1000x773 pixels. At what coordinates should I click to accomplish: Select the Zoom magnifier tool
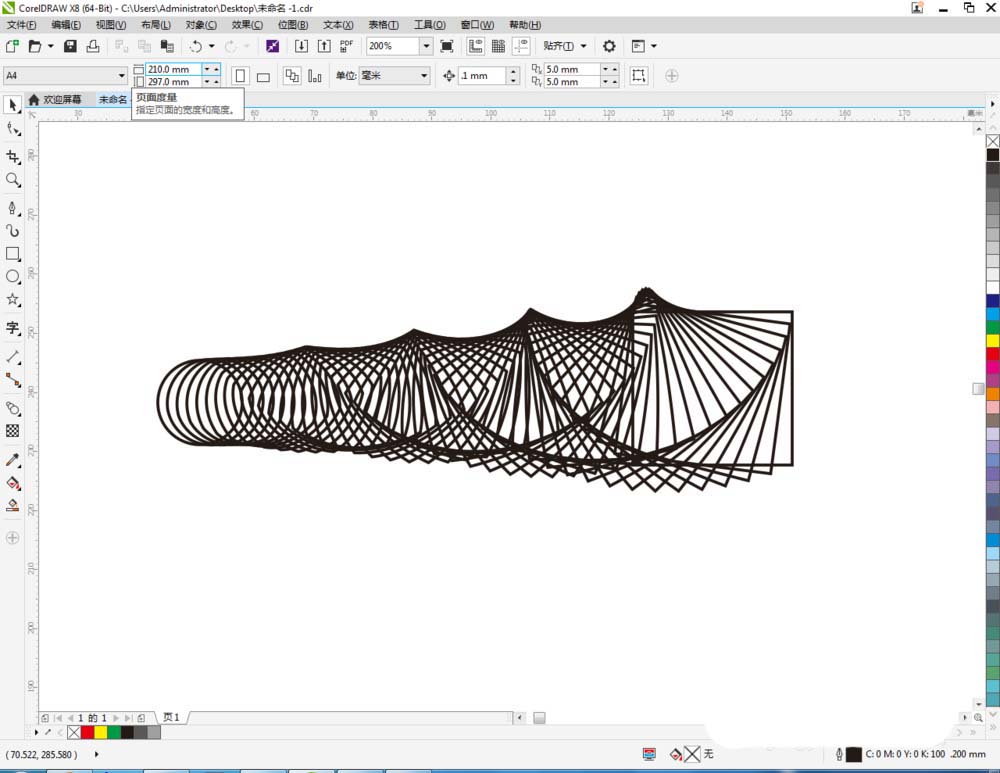13,180
